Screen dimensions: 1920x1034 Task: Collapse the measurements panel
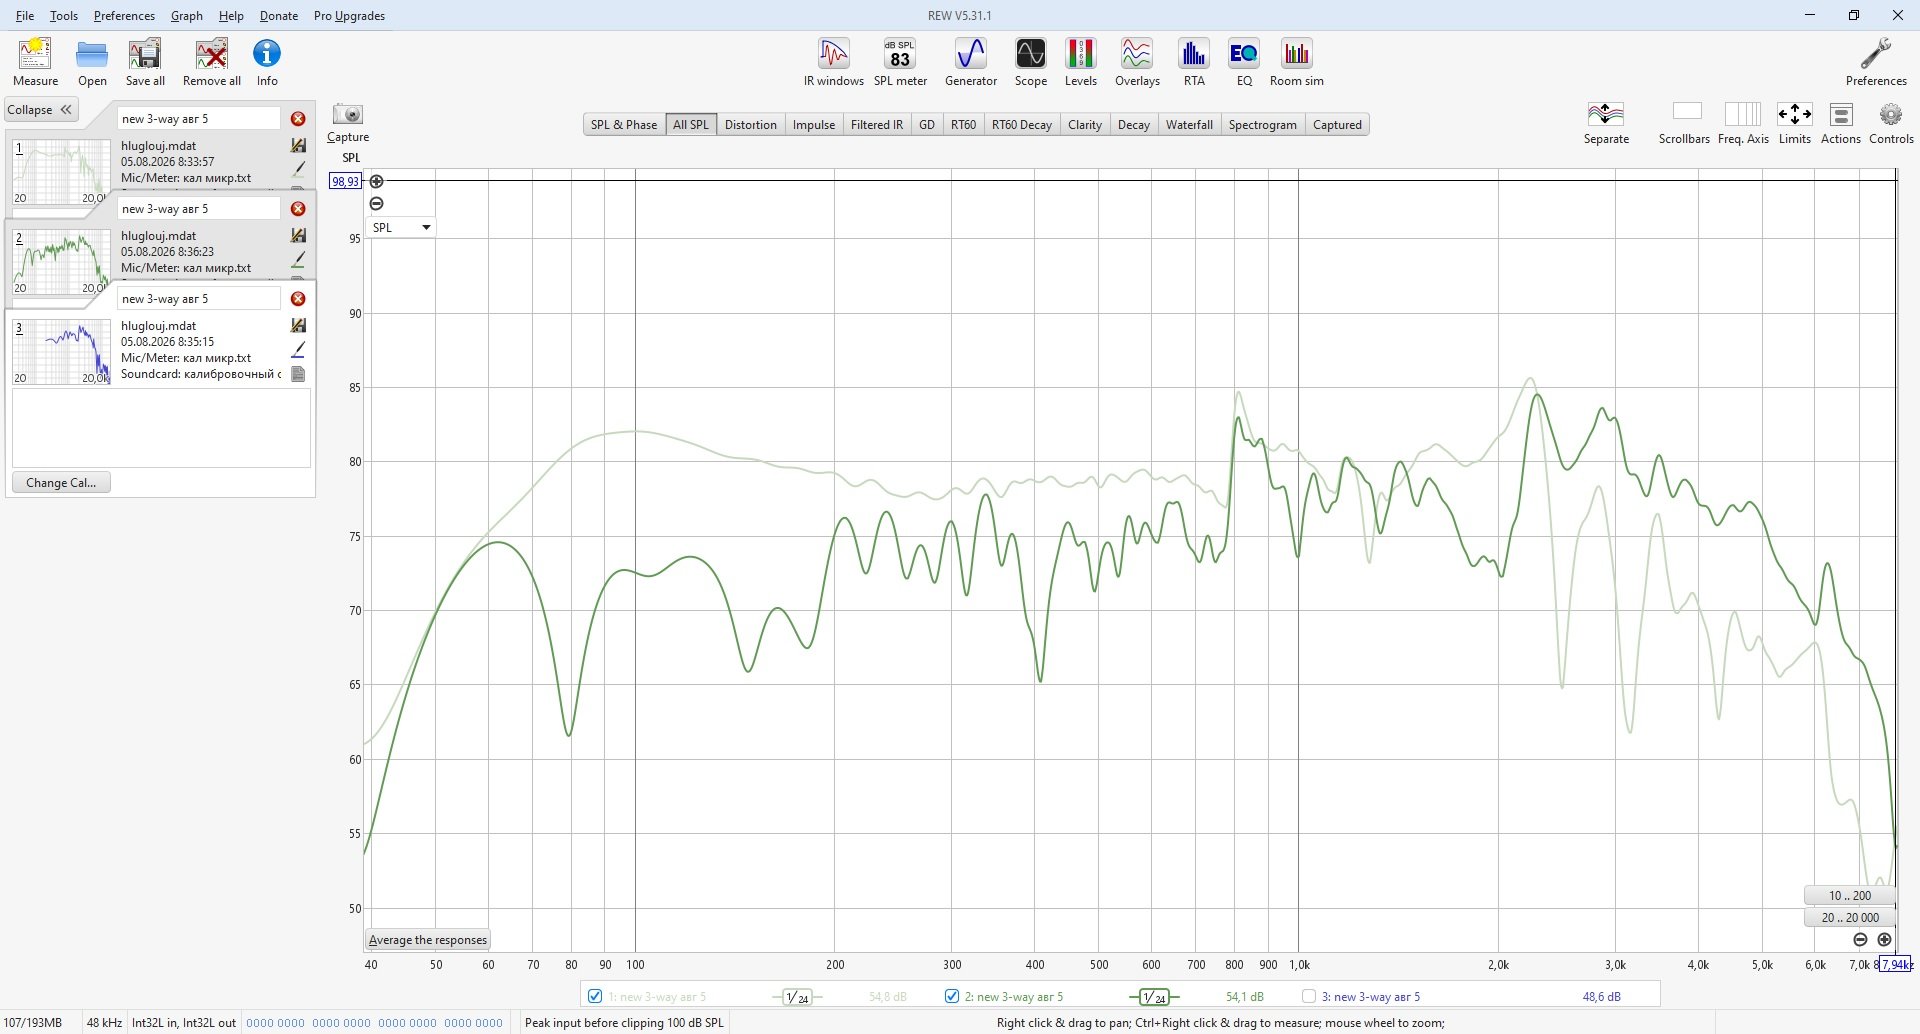coord(41,110)
